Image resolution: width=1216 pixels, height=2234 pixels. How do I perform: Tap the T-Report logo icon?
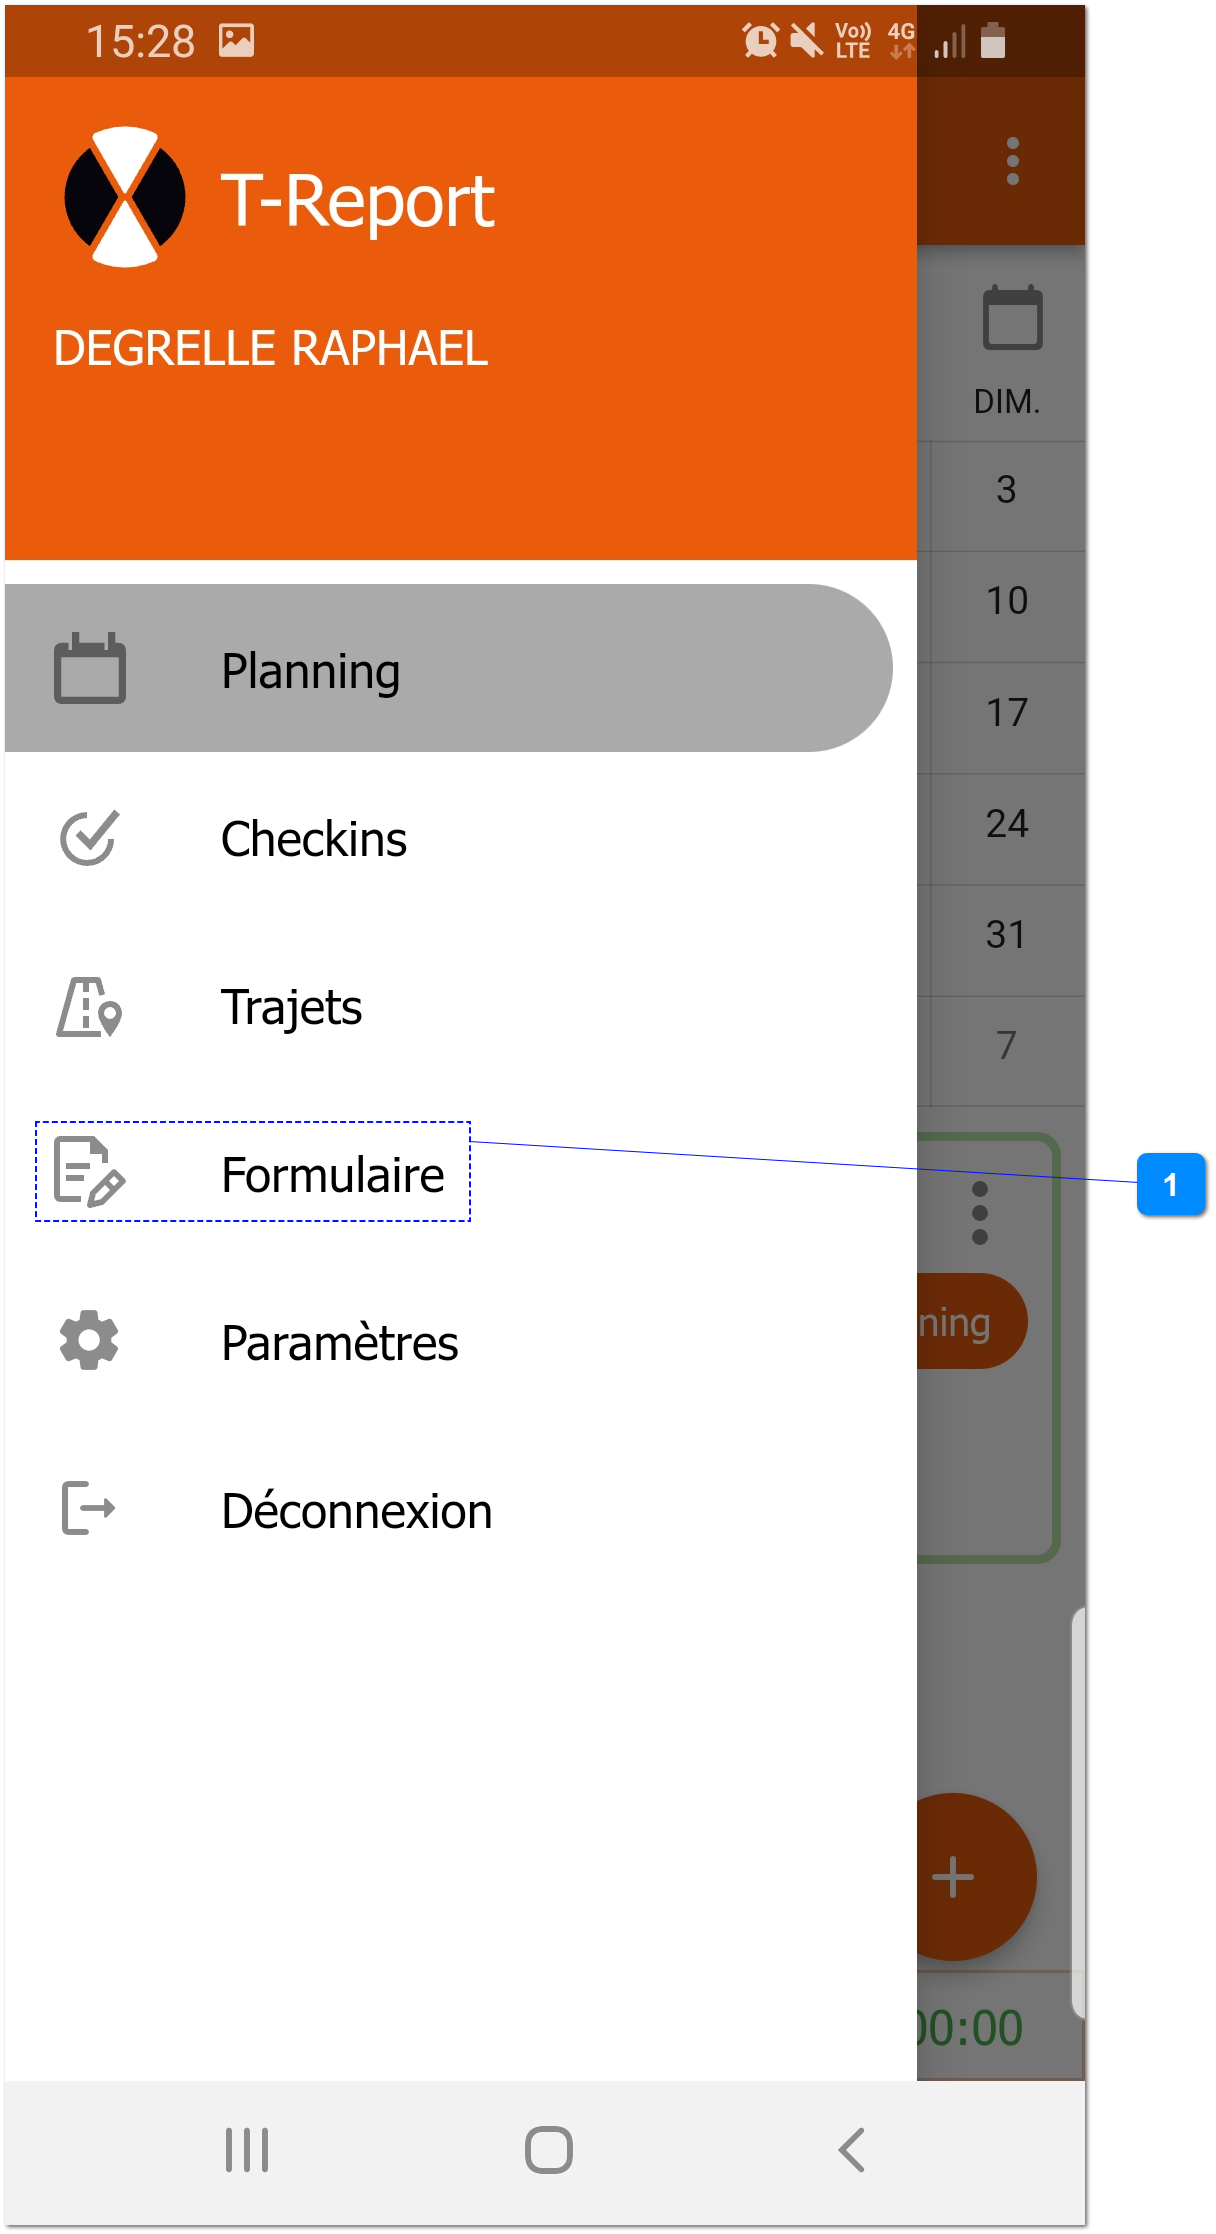tap(125, 197)
